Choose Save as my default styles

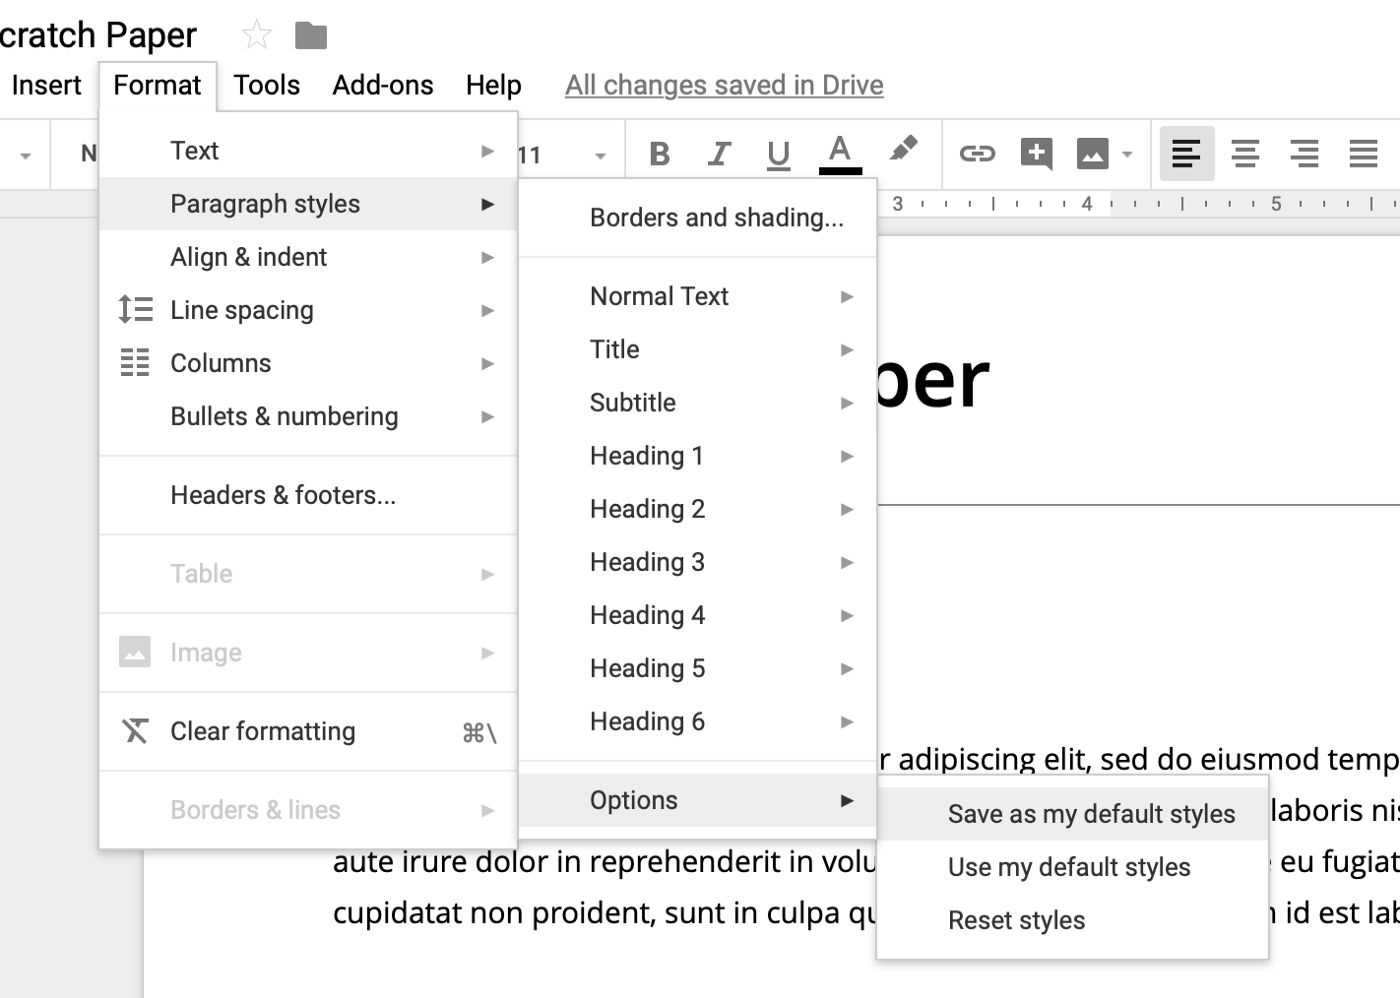[1091, 814]
